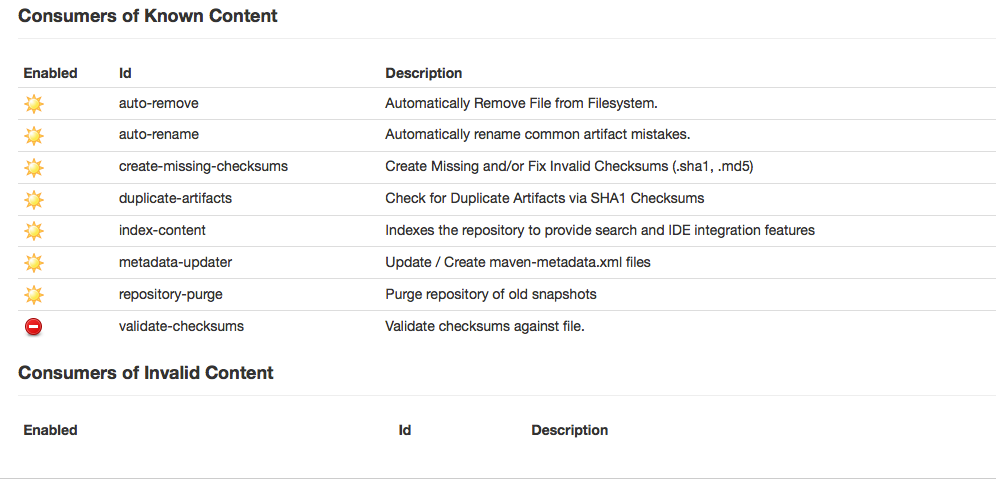996x484 pixels.
Task: Toggle the index-content enabled sun icon
Action: [34, 231]
